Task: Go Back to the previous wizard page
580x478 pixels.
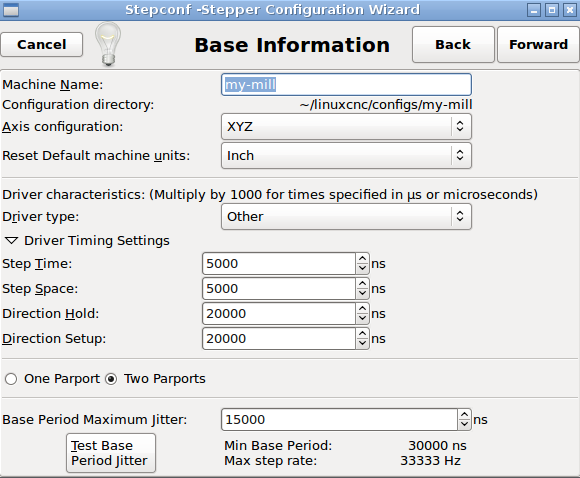Action: click(x=453, y=44)
